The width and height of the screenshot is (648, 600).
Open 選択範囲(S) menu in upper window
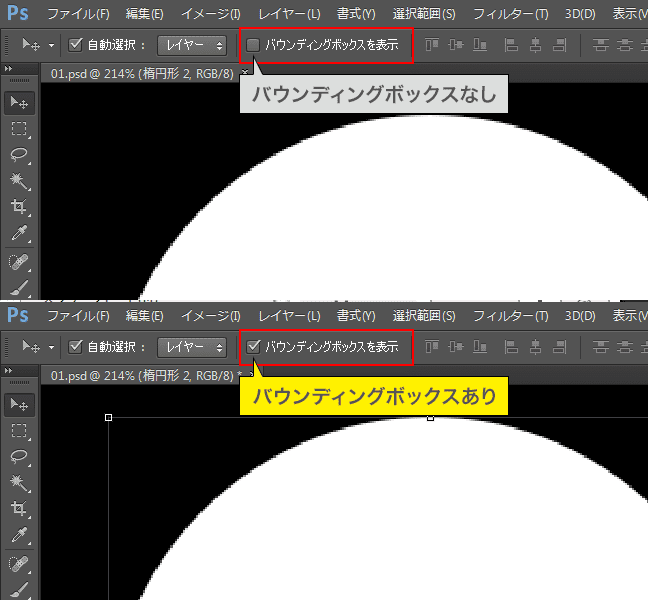424,14
